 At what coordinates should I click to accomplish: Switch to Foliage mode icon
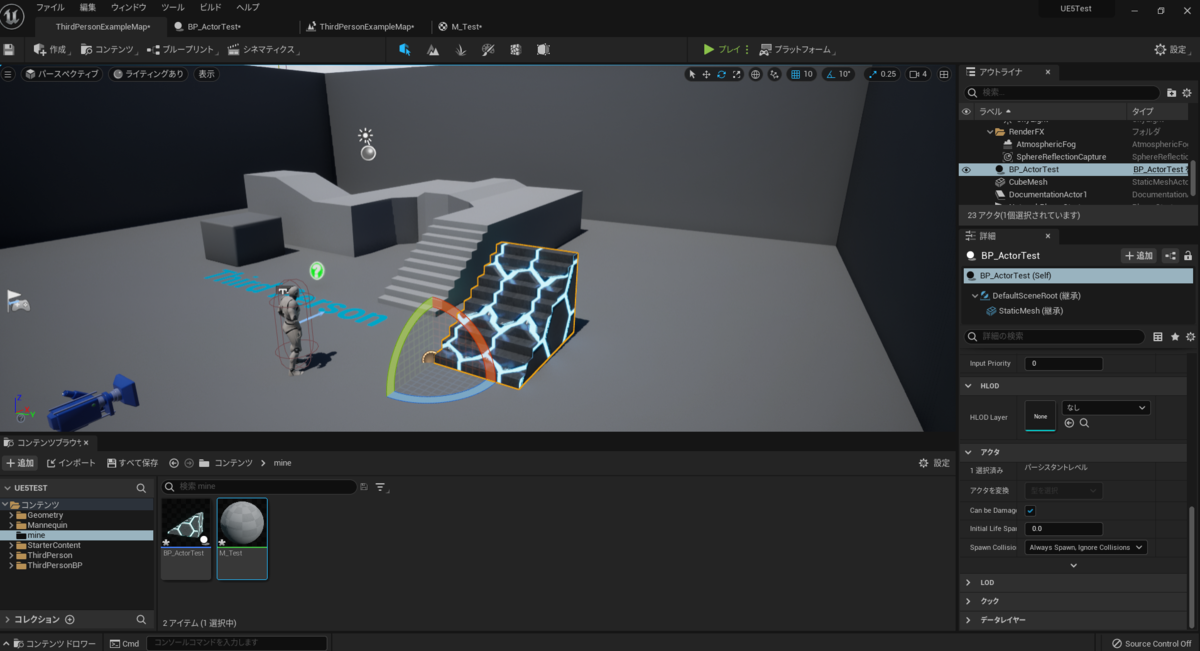[460, 49]
